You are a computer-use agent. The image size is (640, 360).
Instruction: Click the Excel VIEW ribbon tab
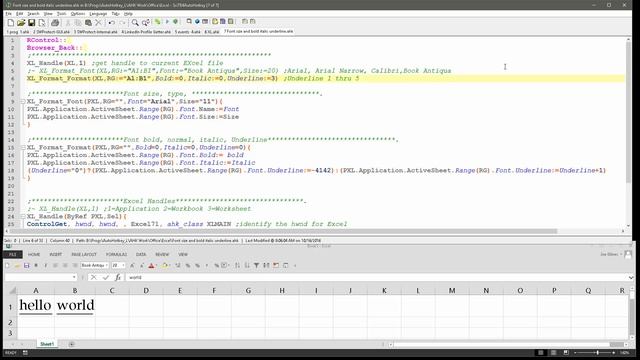(183, 254)
